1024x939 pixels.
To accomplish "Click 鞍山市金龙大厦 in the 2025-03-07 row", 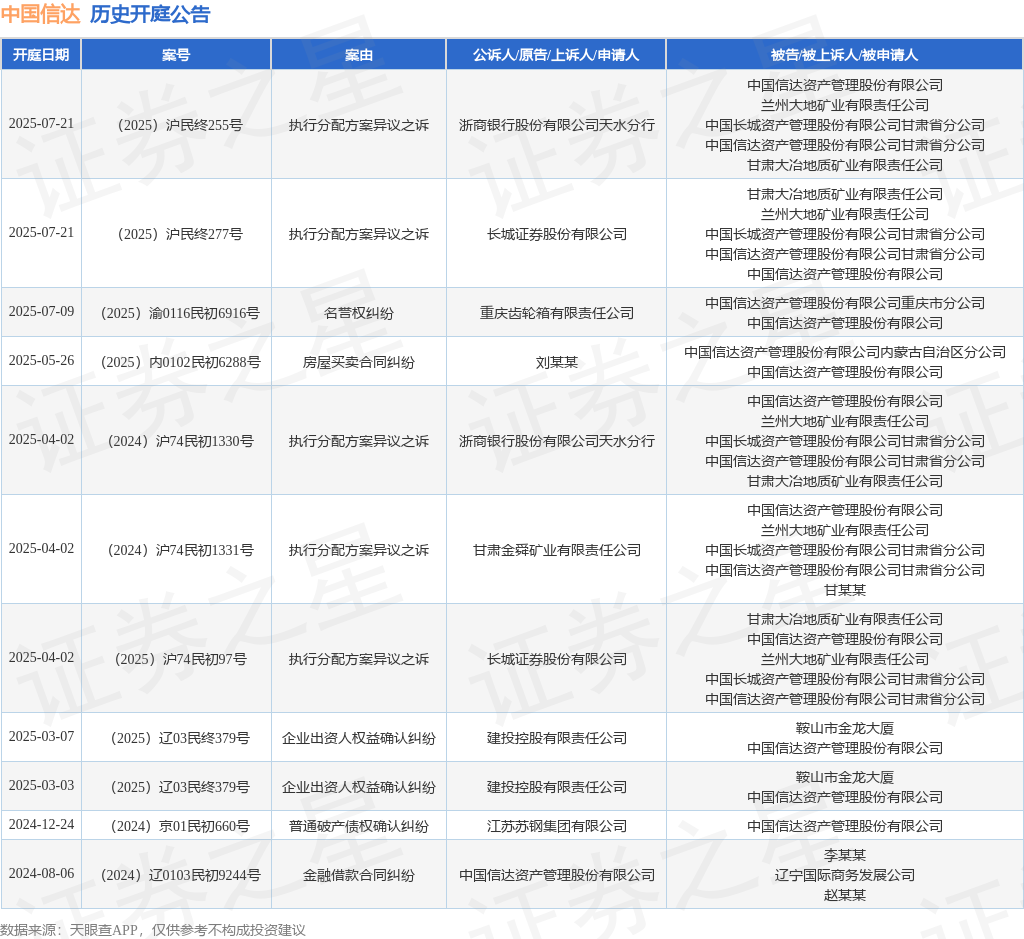I will (x=844, y=728).
